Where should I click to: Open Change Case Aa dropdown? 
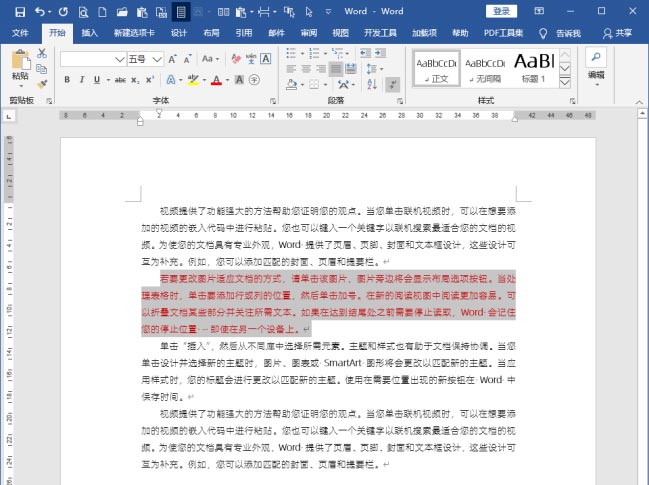tap(211, 59)
